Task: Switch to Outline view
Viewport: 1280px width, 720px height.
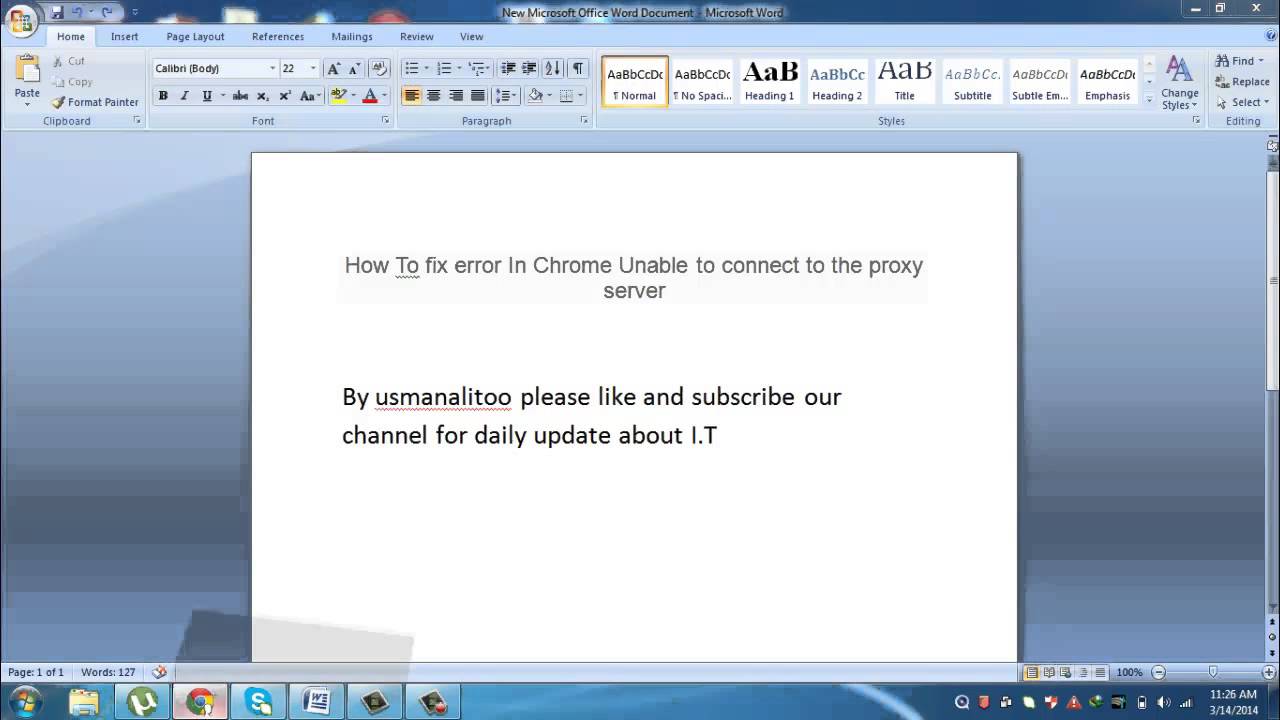Action: coord(1083,672)
